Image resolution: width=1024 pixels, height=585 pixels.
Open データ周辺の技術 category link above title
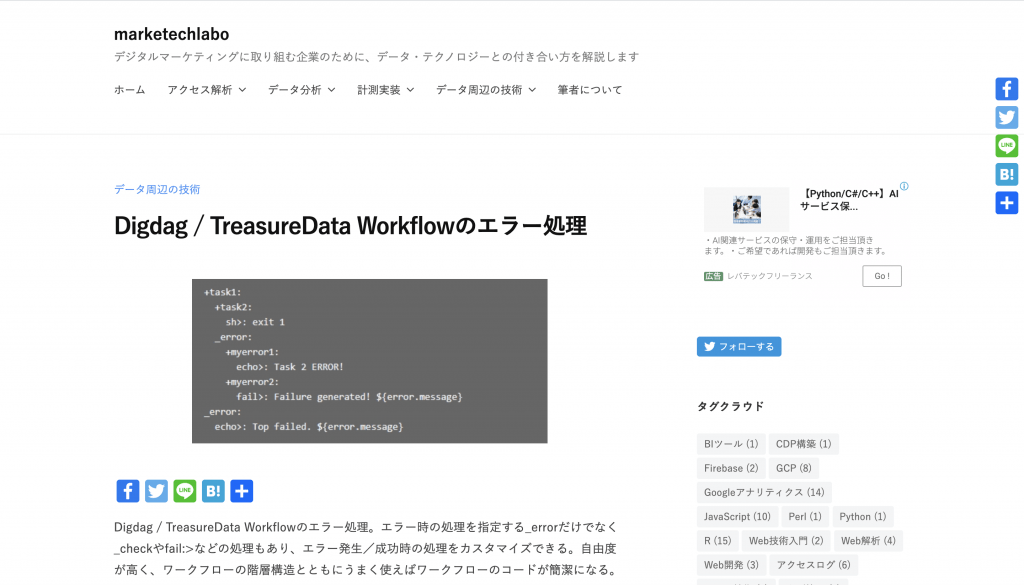click(157, 189)
